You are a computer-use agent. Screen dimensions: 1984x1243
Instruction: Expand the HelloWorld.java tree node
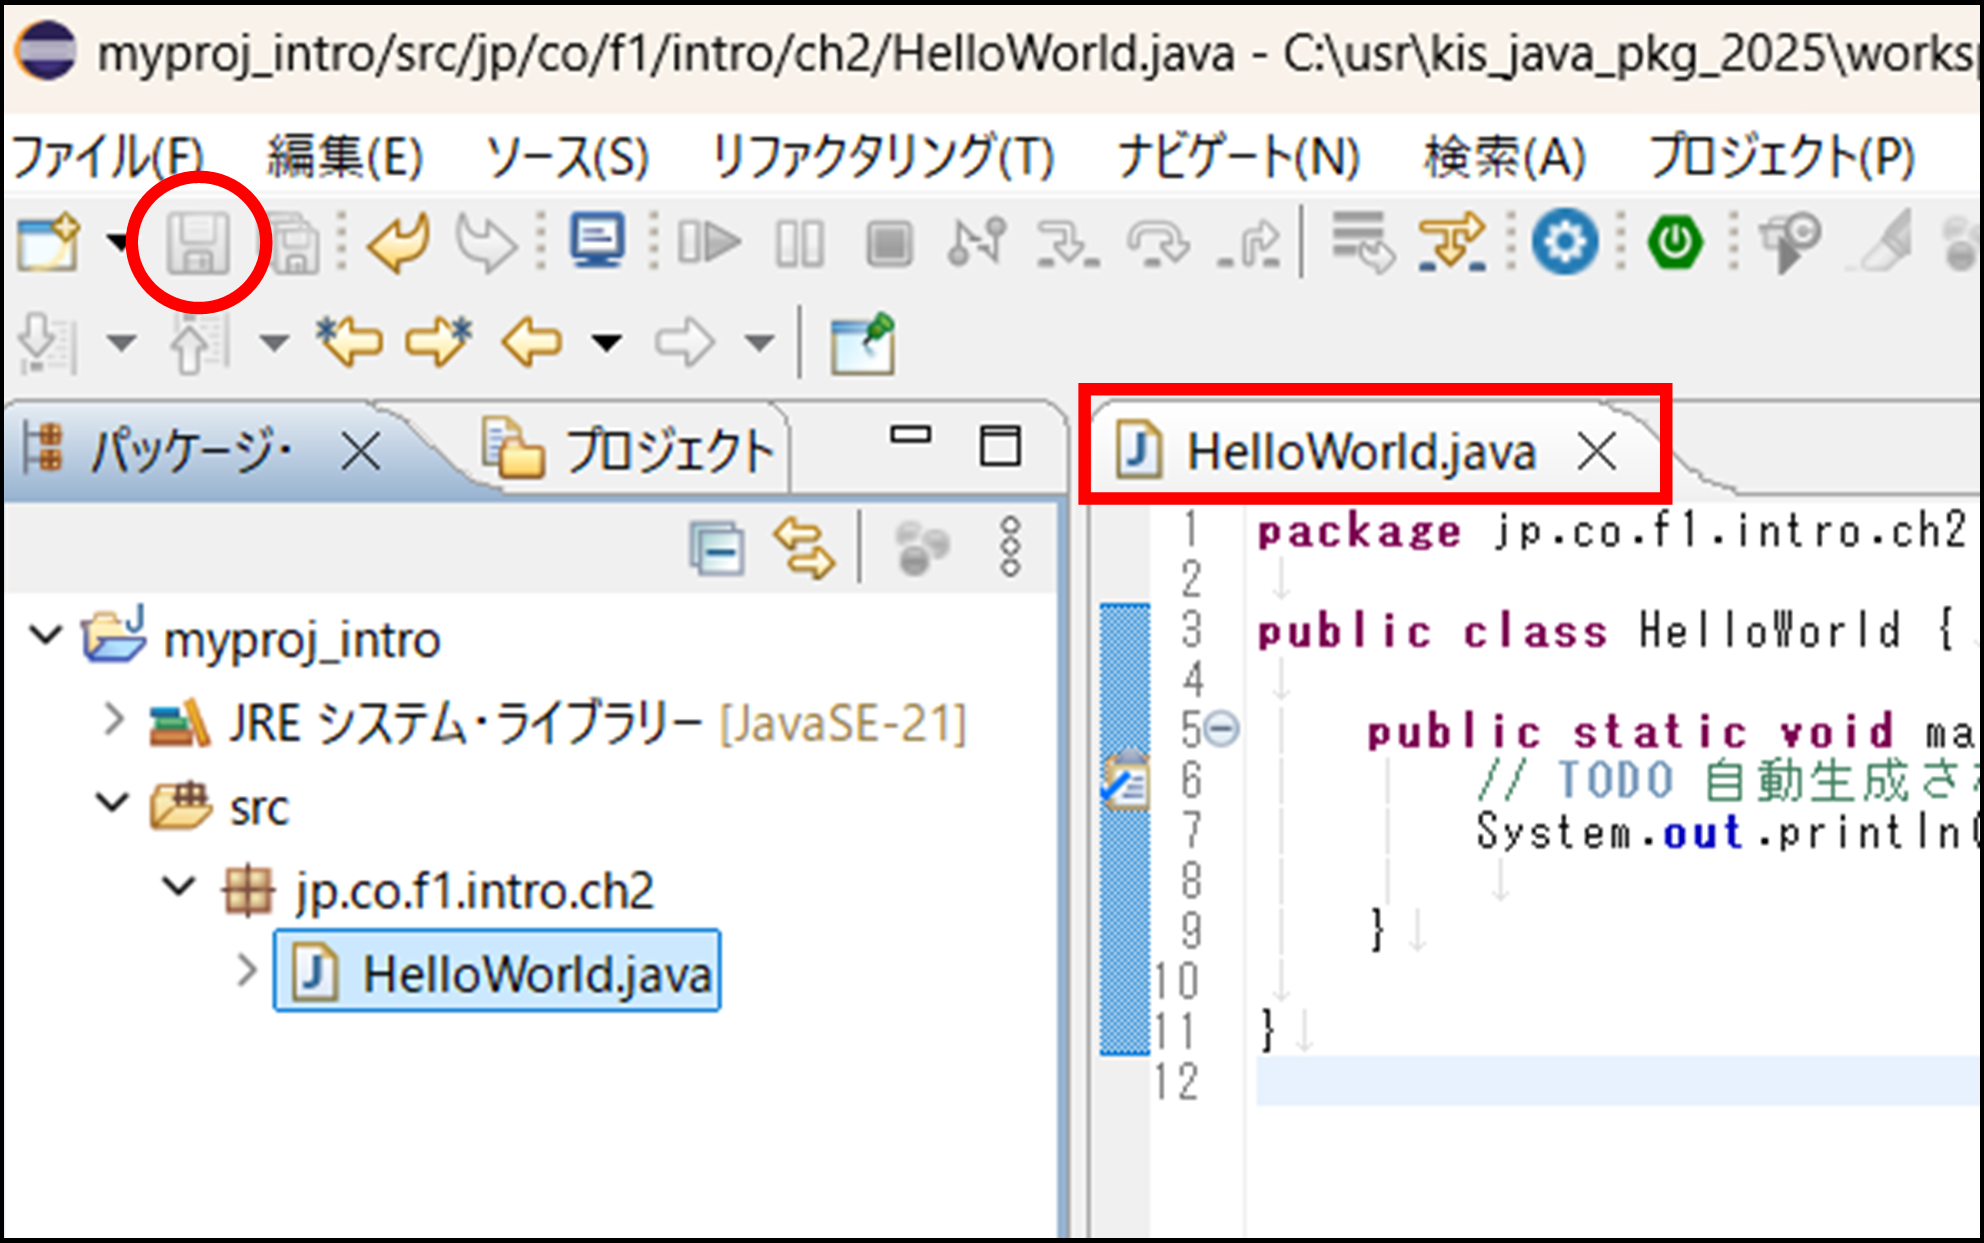(x=246, y=970)
